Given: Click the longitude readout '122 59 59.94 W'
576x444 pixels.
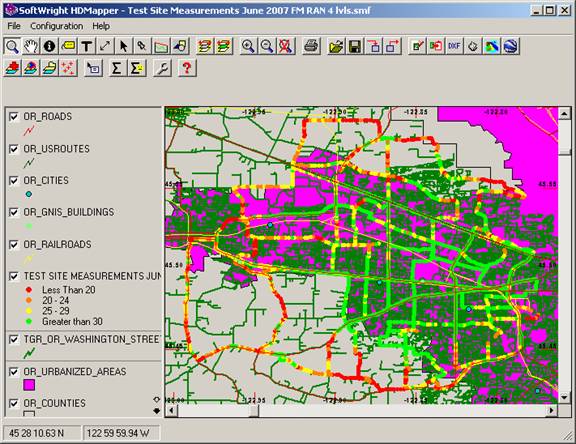Looking at the screenshot, I should click(121, 433).
